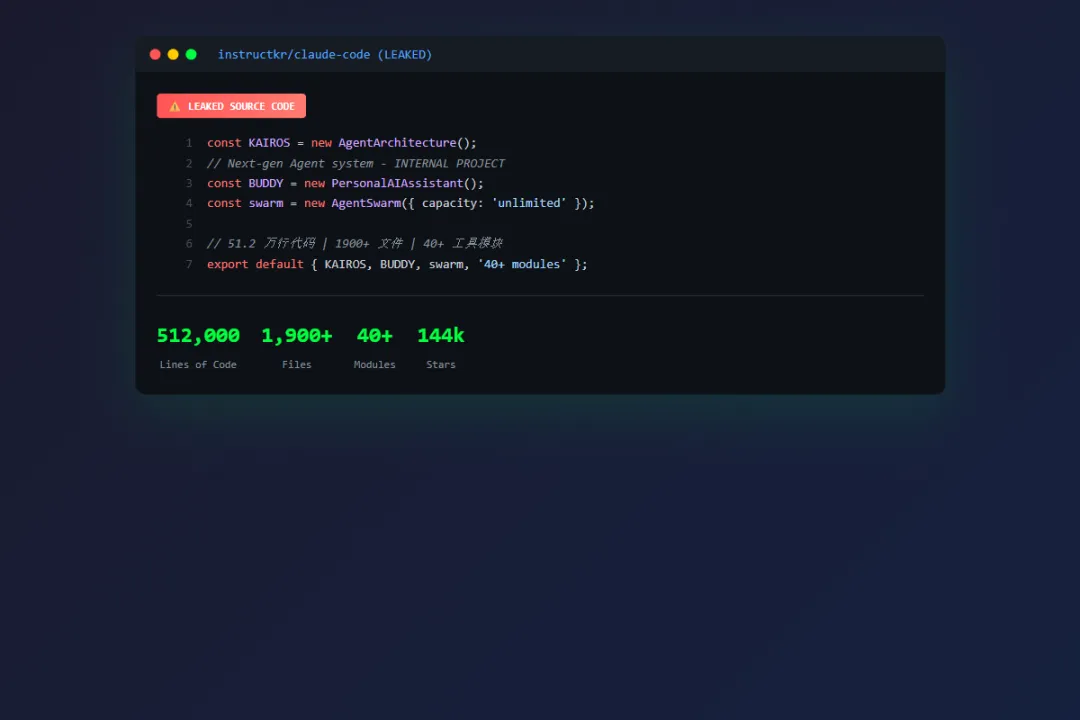The image size is (1080, 720).
Task: Click the 'Files' label
Action: point(297,364)
